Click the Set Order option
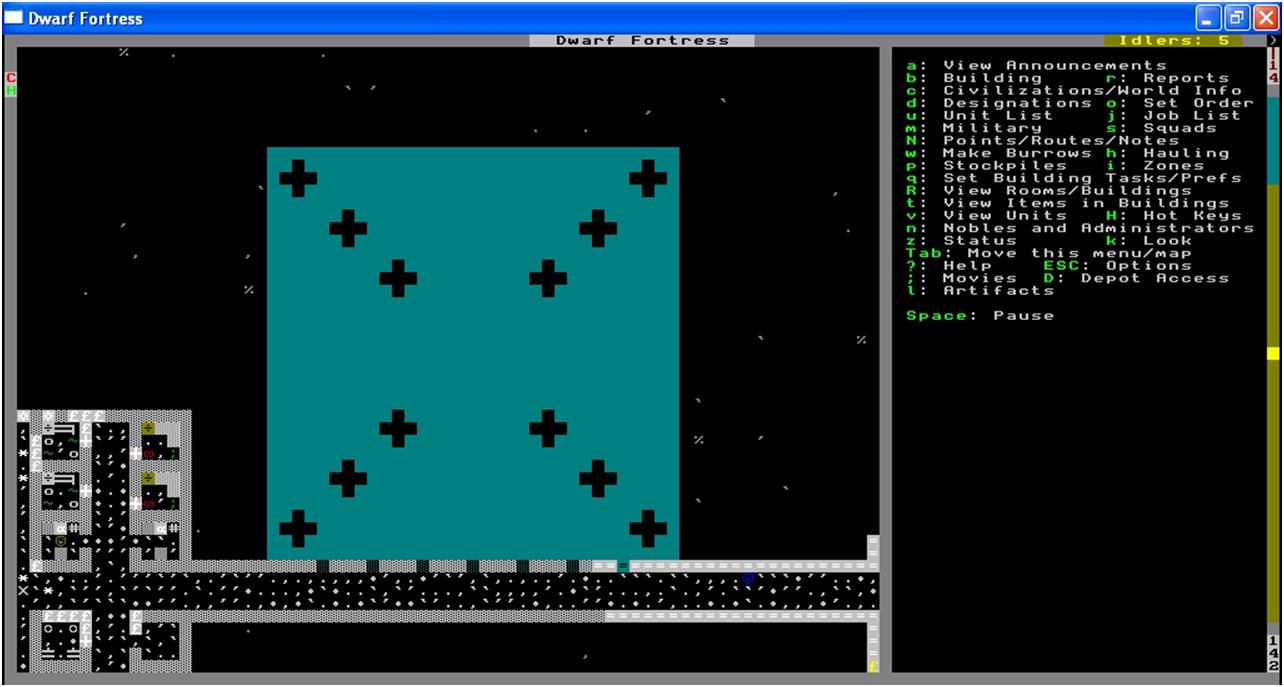1284x687 pixels. point(1179,103)
